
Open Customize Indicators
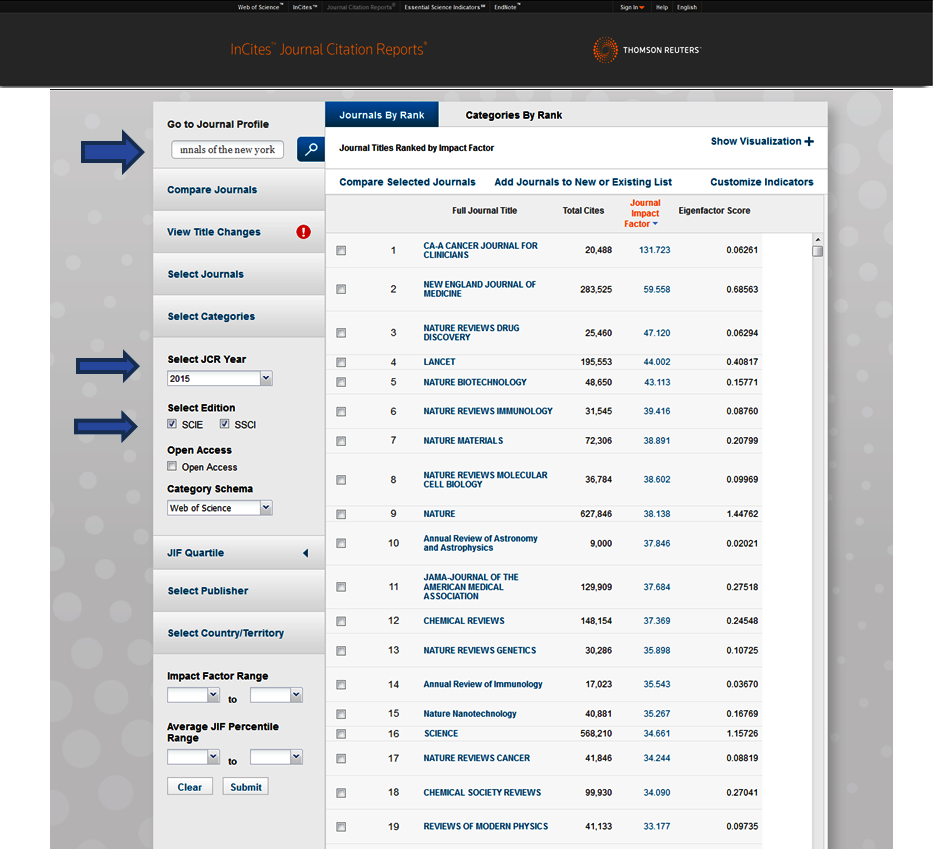coord(762,182)
